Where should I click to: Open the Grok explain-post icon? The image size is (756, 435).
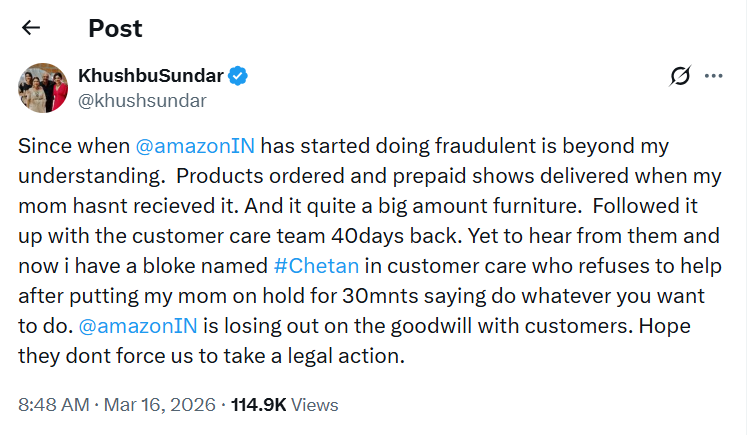click(680, 77)
